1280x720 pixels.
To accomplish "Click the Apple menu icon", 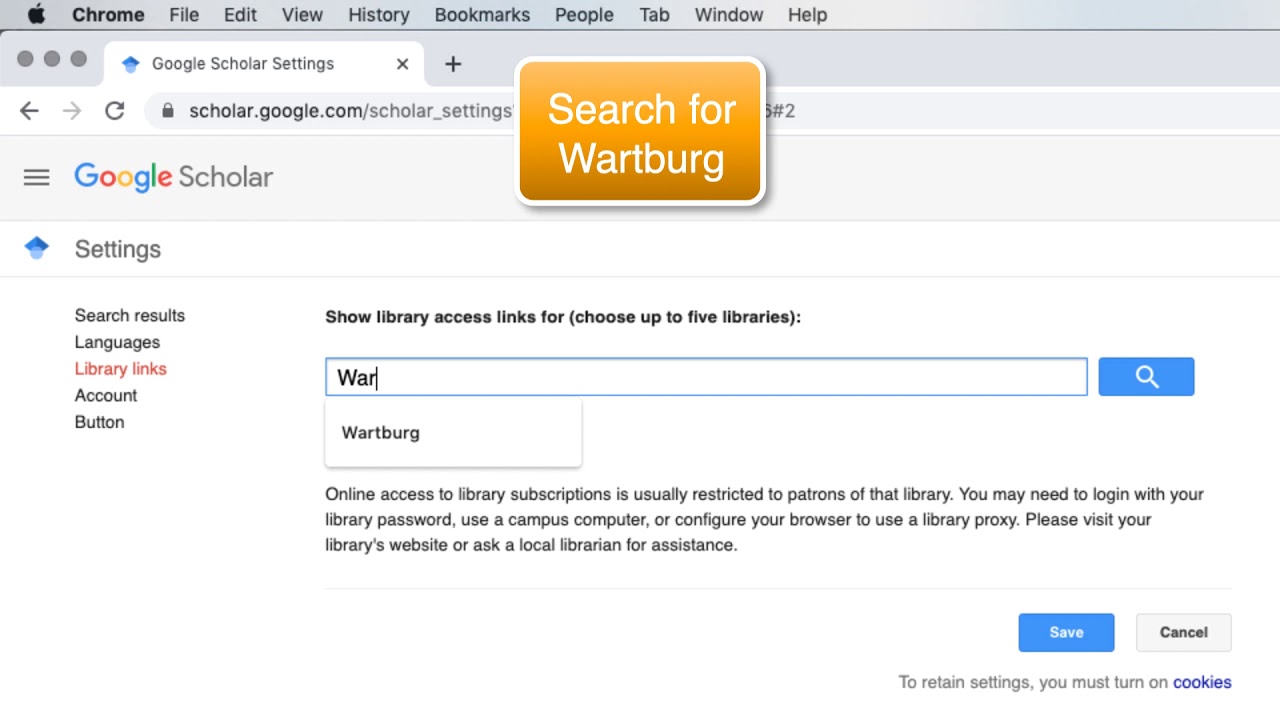I will pyautogui.click(x=36, y=15).
